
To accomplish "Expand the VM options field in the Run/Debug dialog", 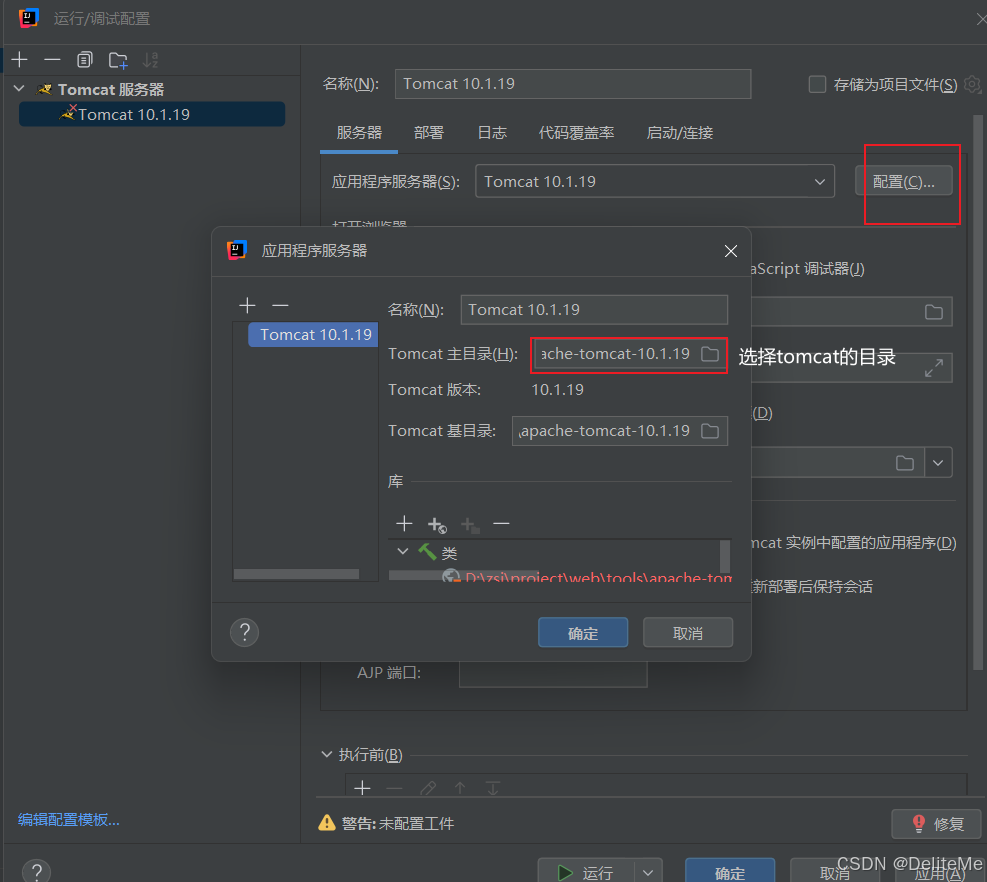I will (933, 368).
